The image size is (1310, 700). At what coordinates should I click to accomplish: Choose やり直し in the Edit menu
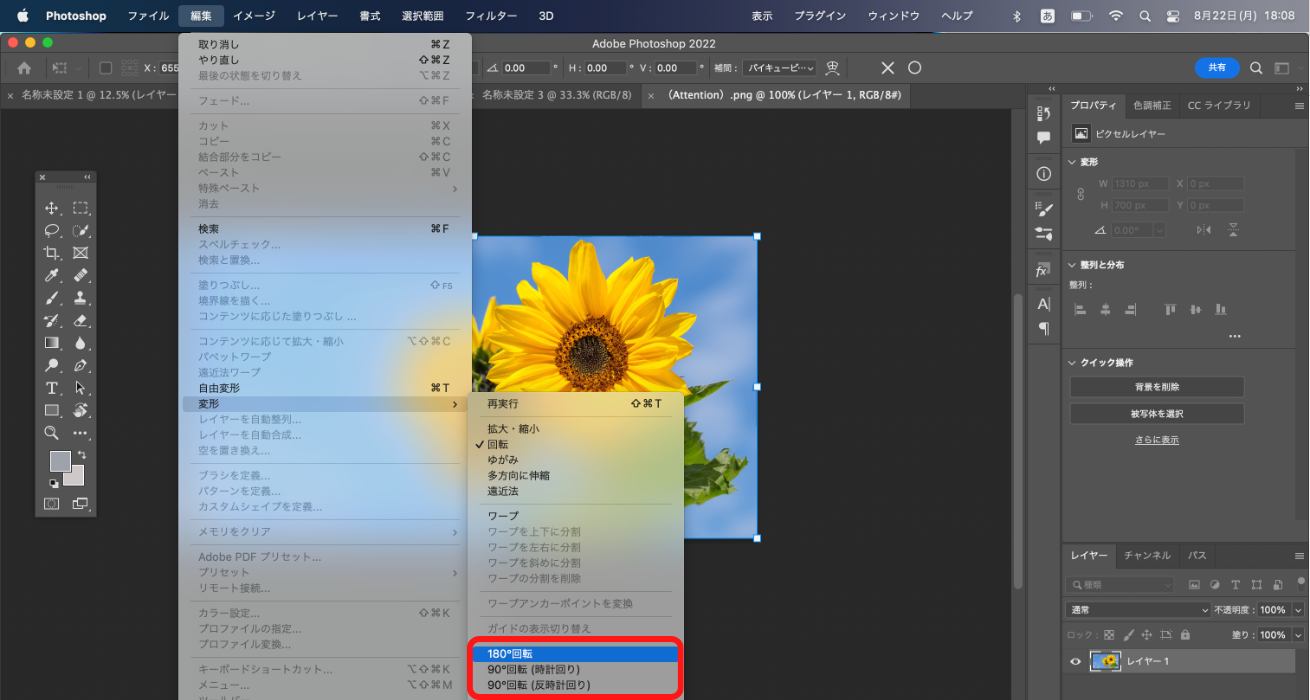[325, 60]
